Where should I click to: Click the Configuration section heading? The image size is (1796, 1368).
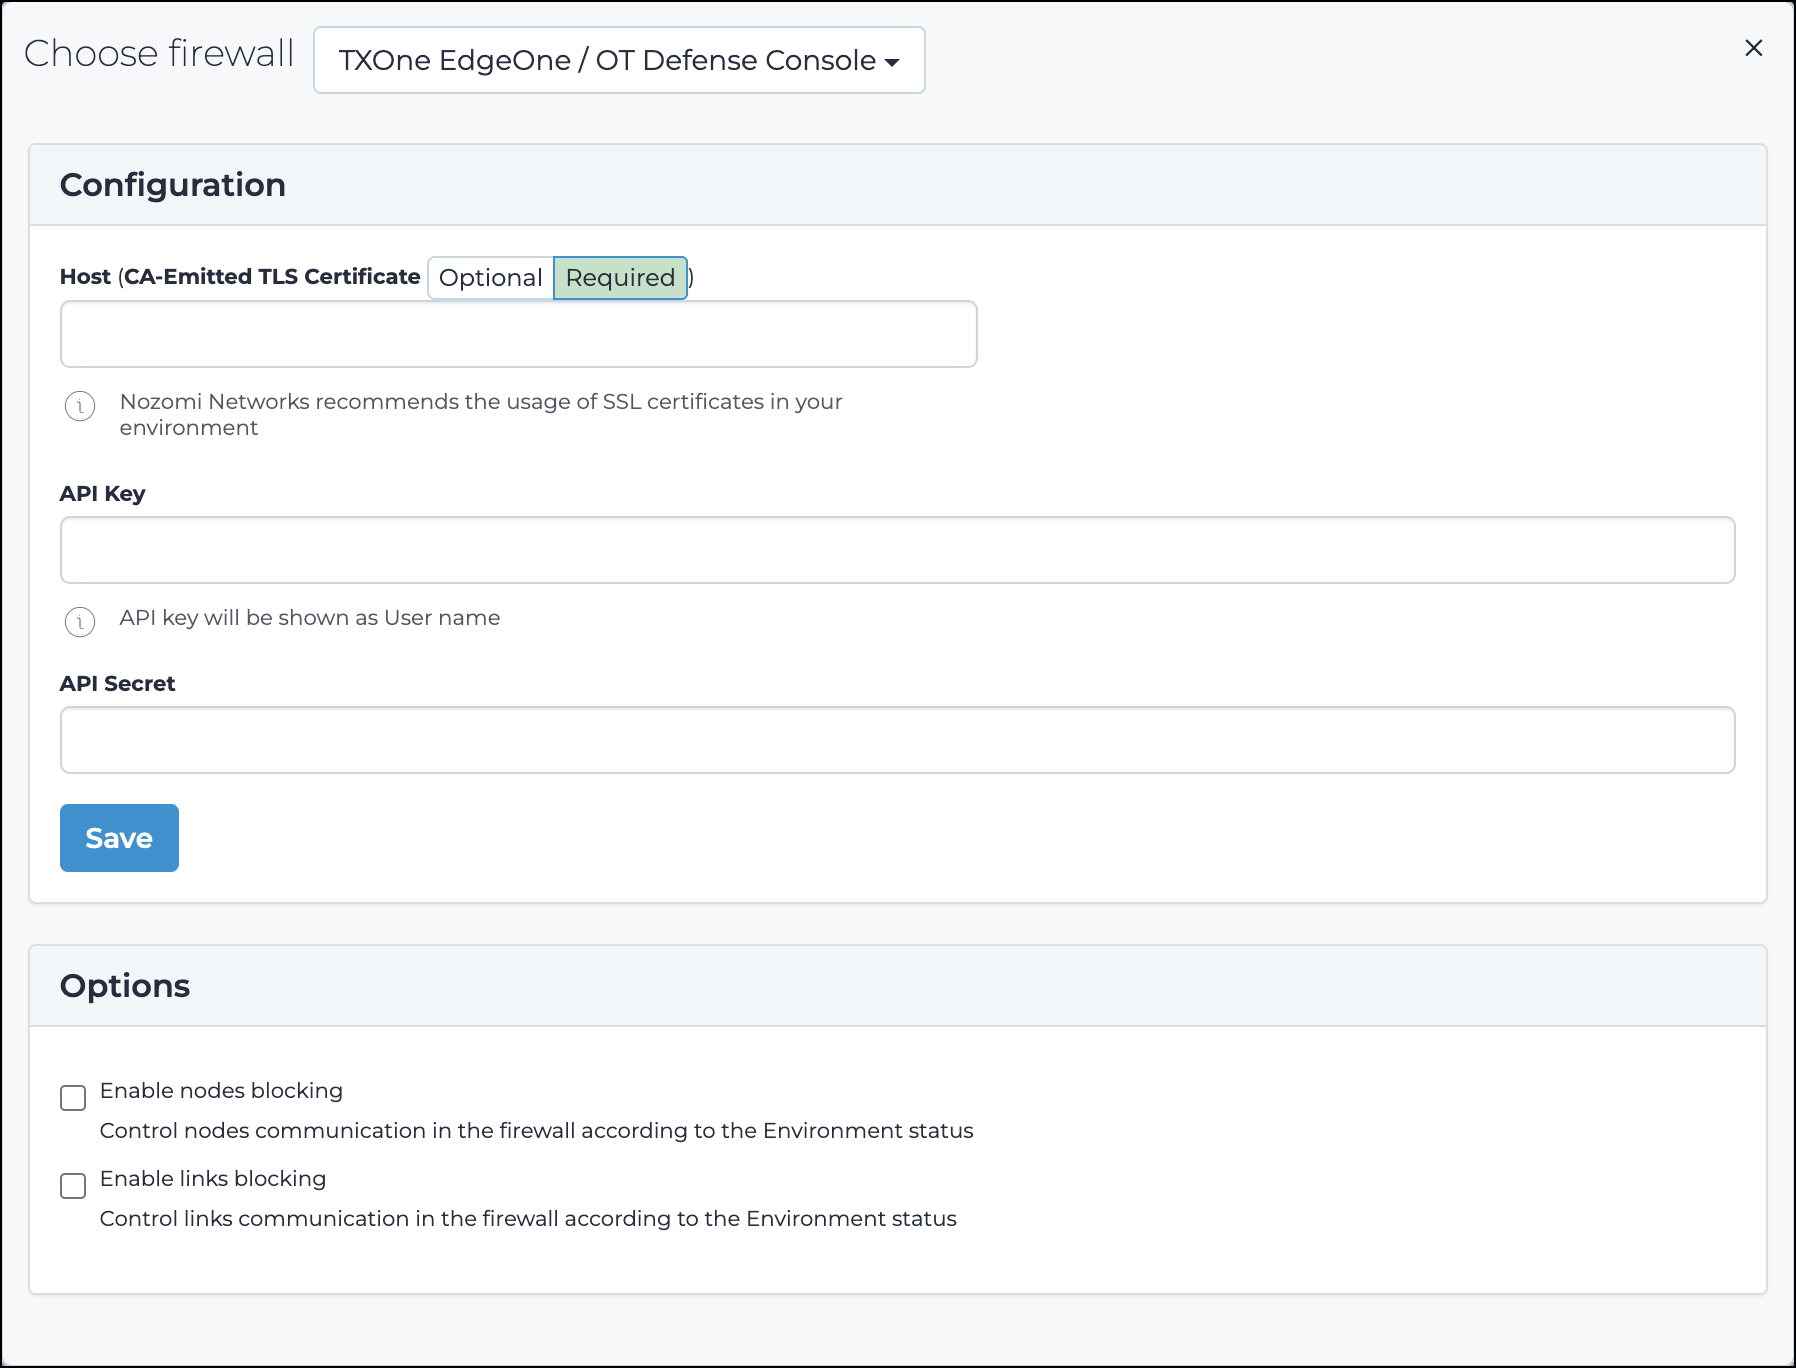pyautogui.click(x=173, y=185)
